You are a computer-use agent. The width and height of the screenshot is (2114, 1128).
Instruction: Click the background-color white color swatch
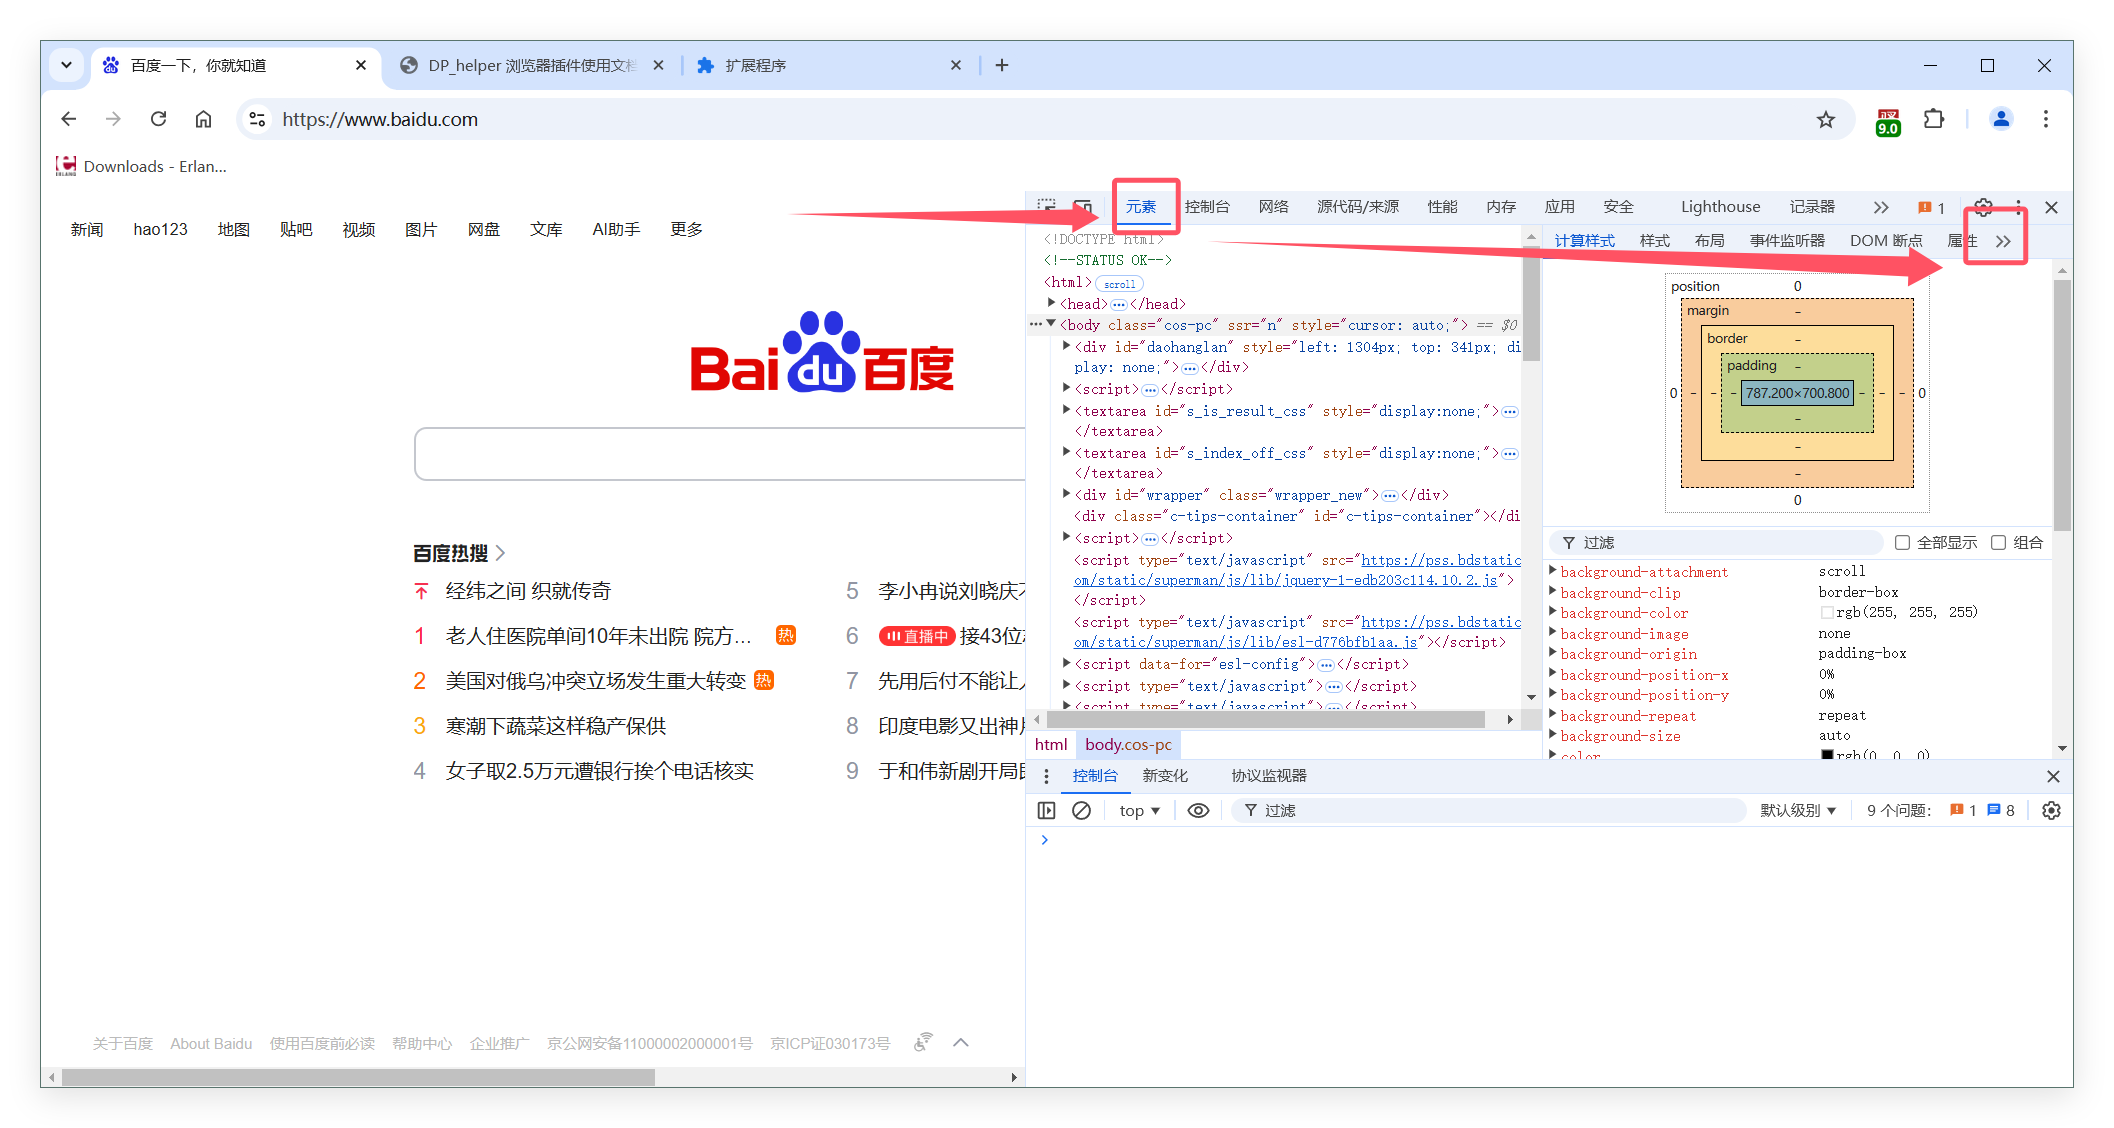tap(1827, 613)
